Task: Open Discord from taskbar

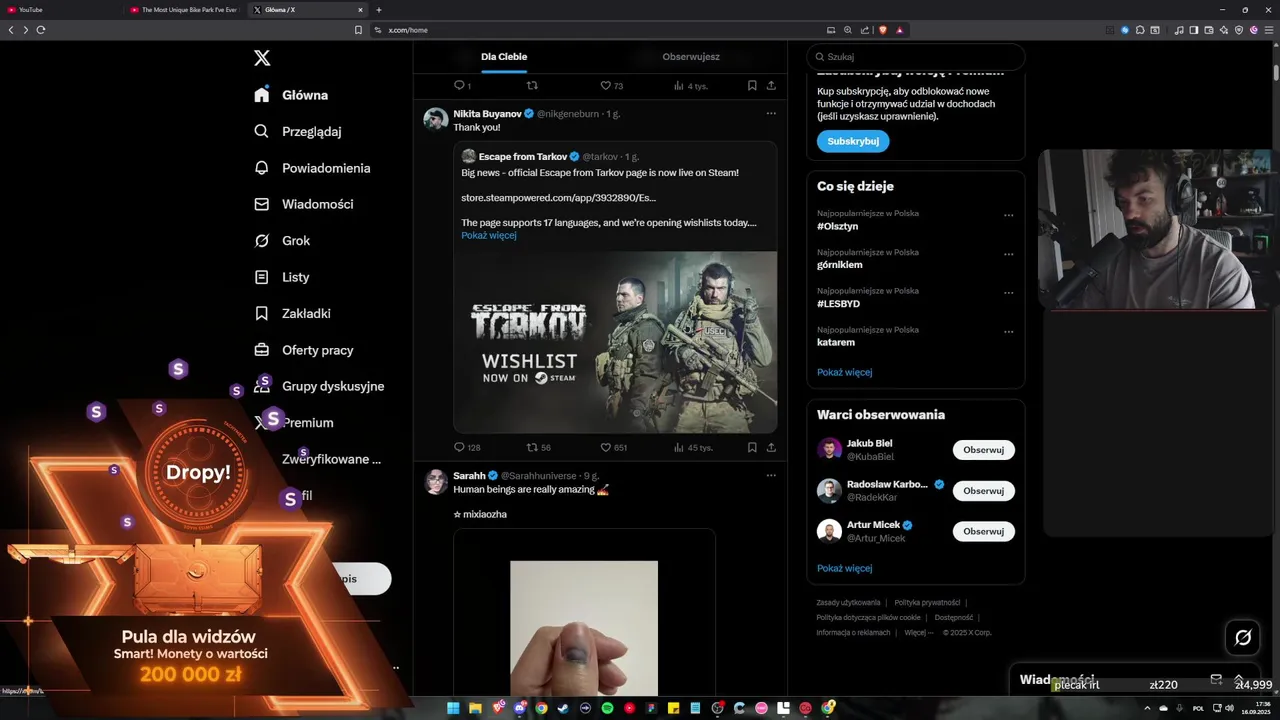Action: (x=519, y=708)
